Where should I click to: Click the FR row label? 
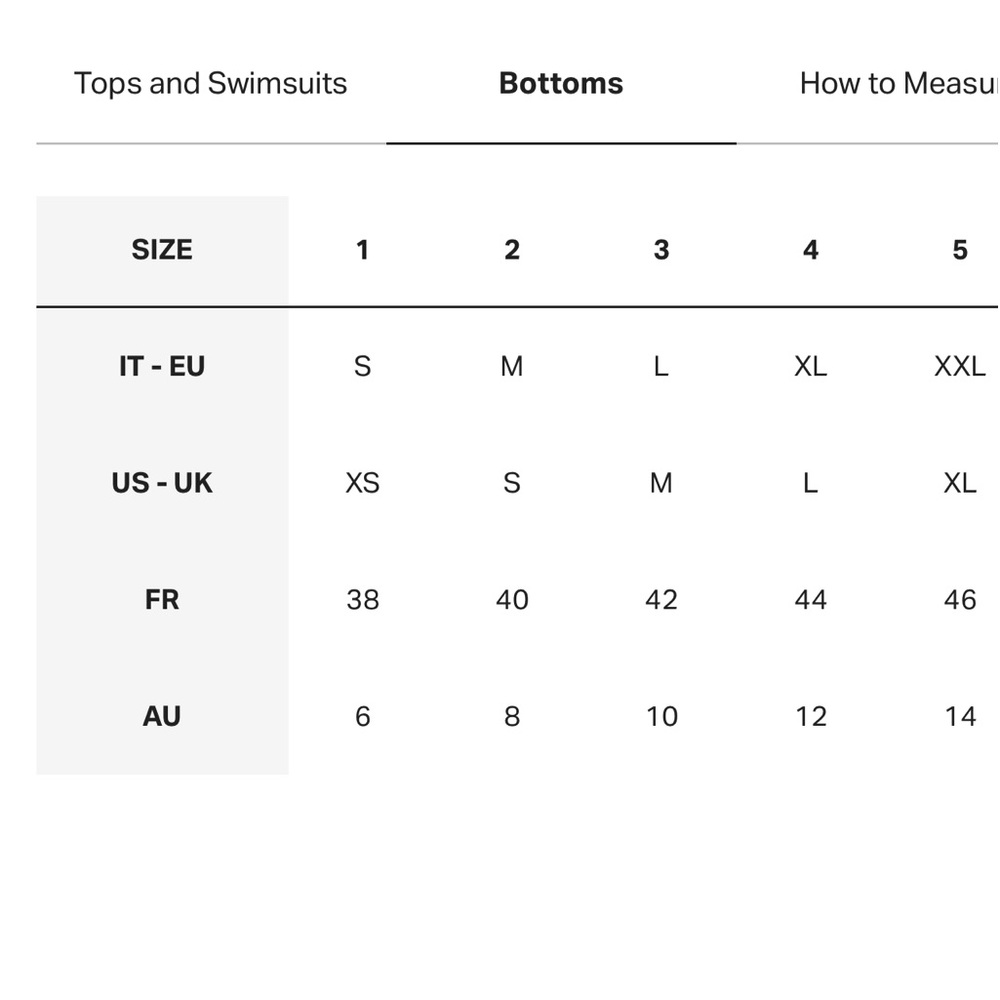click(162, 600)
